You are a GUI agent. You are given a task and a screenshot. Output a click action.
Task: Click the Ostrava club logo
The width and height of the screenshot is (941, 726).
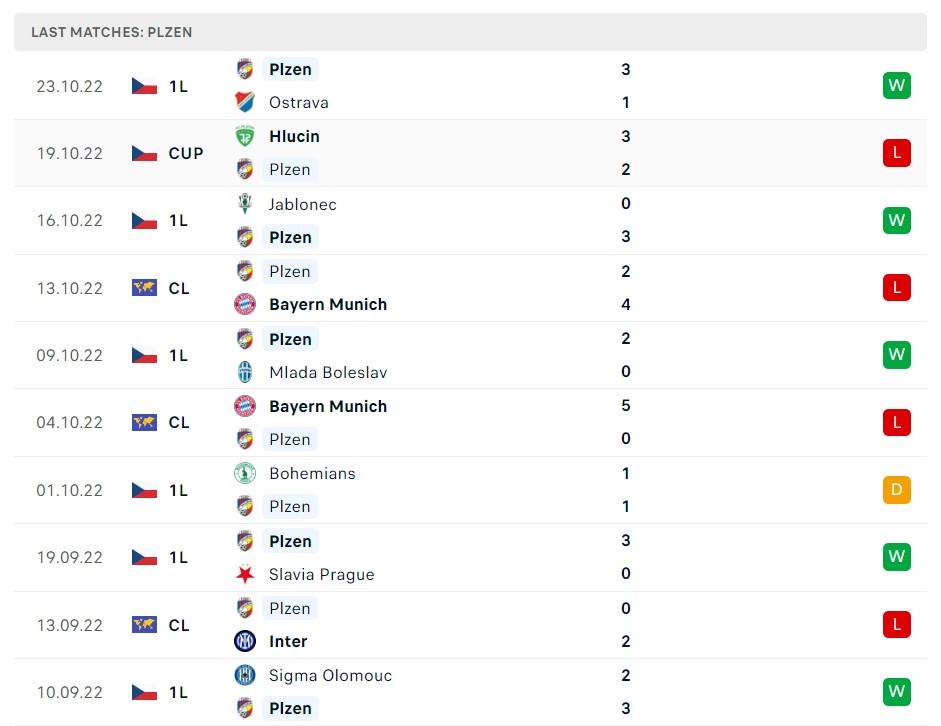click(x=245, y=101)
